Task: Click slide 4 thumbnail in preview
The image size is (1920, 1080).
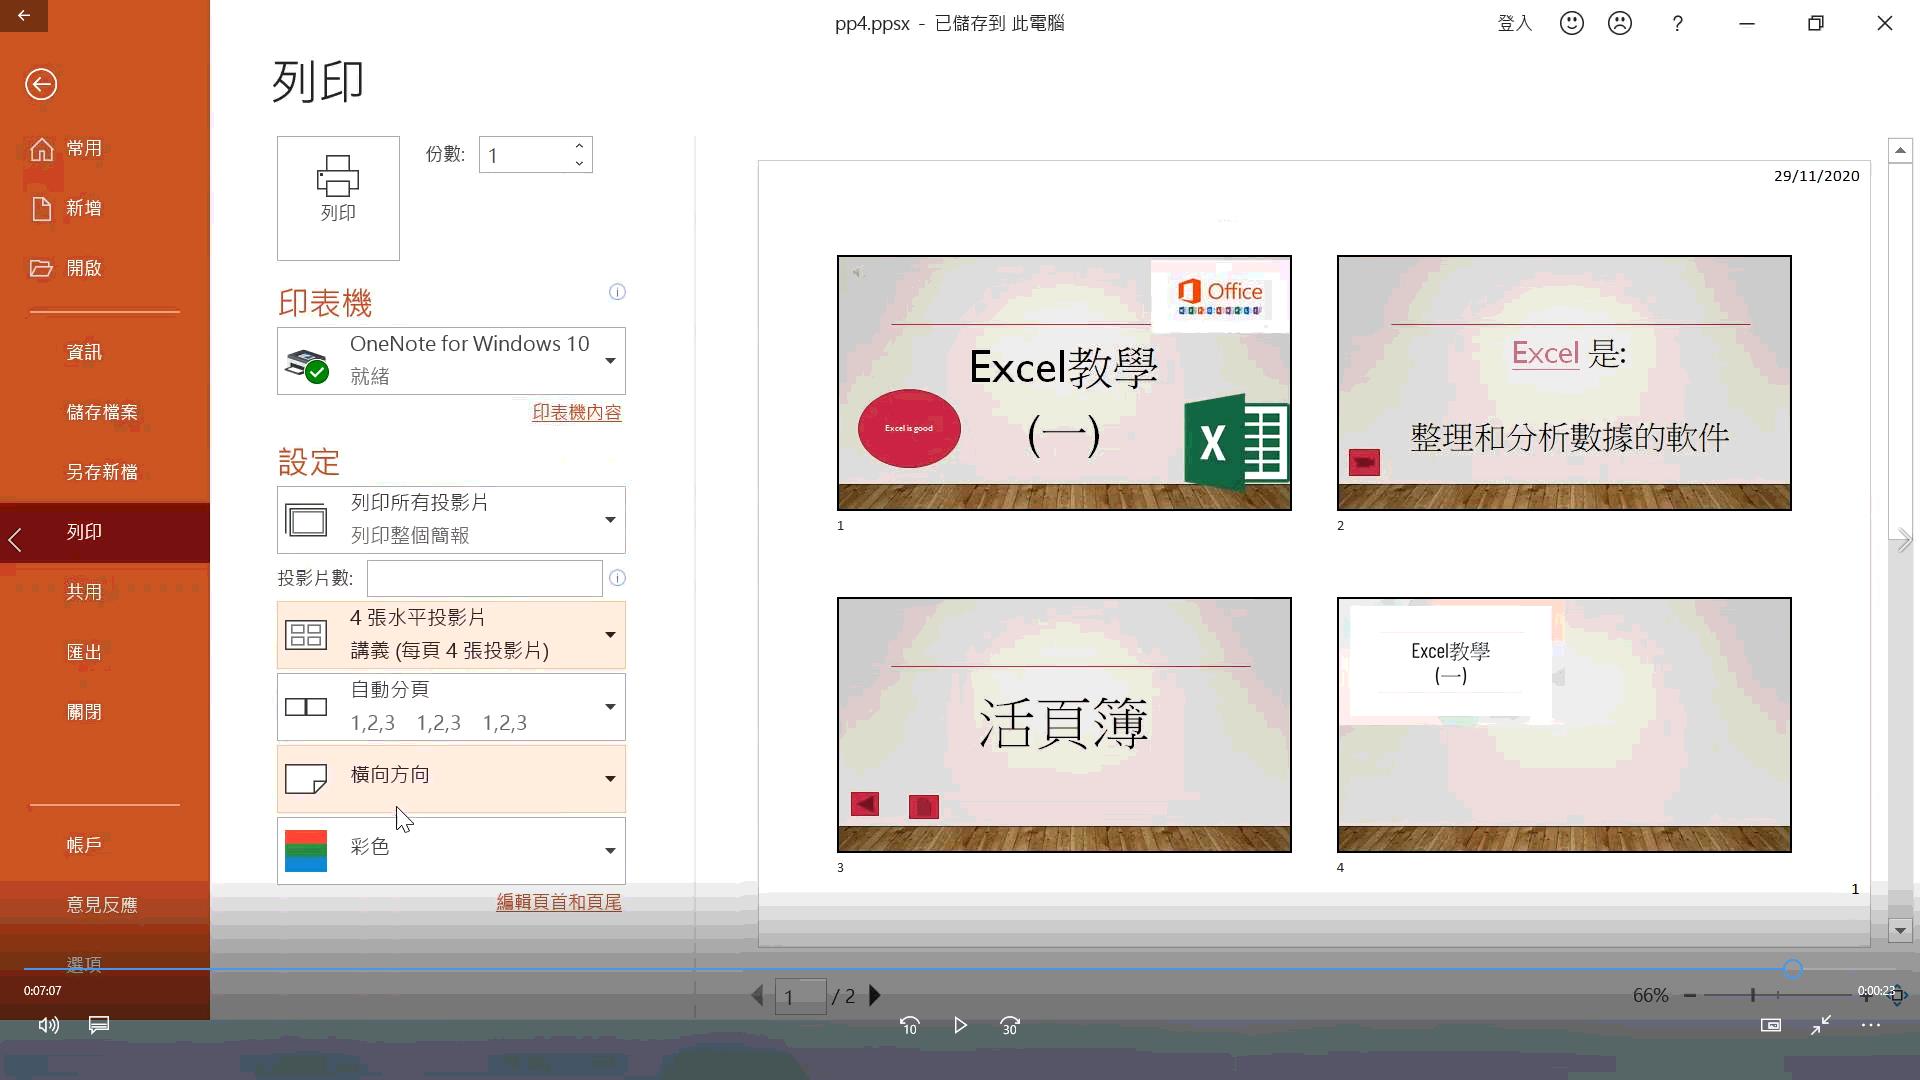Action: pyautogui.click(x=1564, y=725)
